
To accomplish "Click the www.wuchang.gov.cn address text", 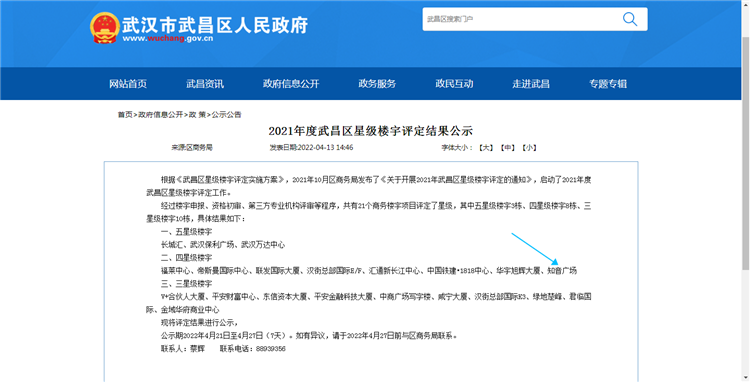I will (168, 39).
